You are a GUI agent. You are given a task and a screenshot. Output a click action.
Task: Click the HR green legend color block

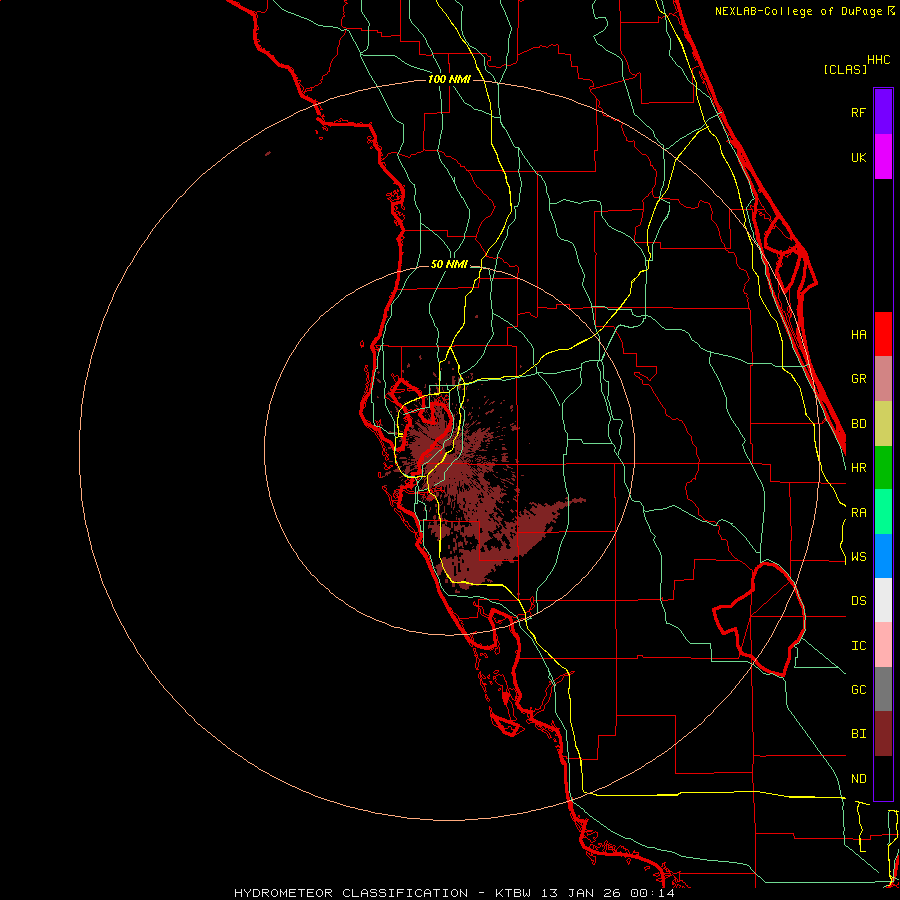click(883, 467)
